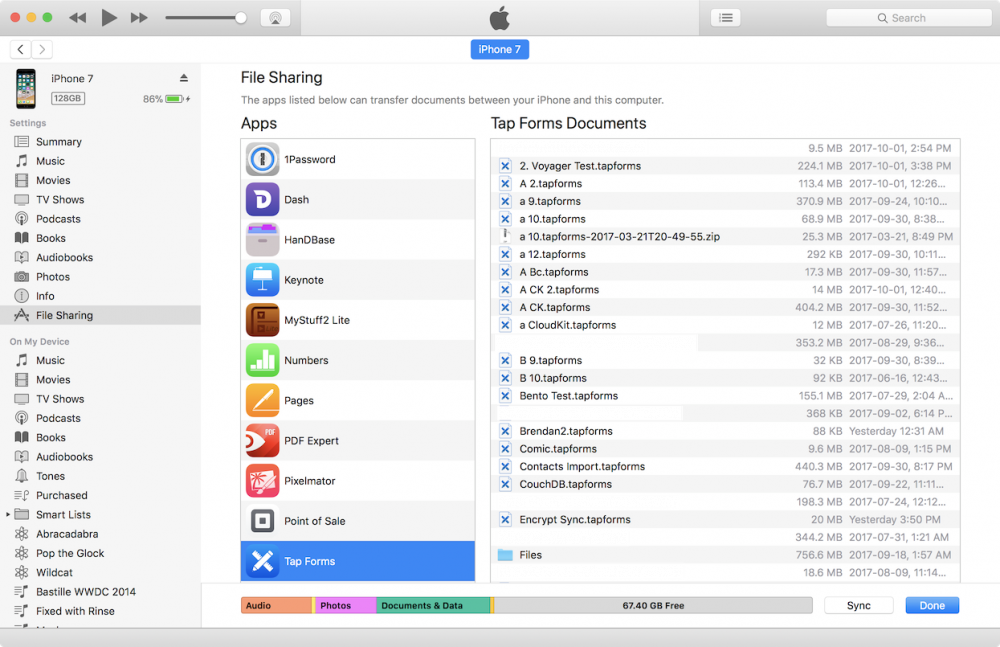Open Summary in Settings
Viewport: 1000px width, 647px height.
pos(100,142)
